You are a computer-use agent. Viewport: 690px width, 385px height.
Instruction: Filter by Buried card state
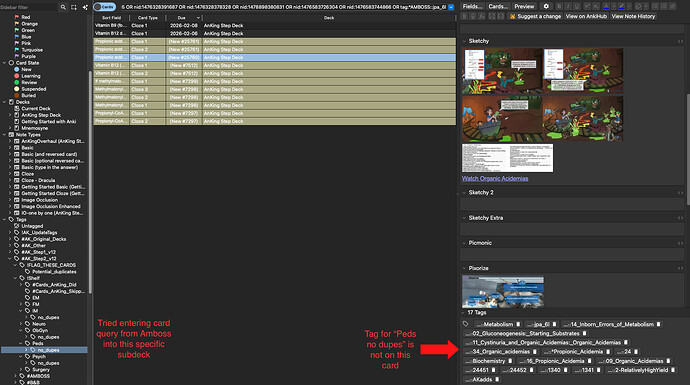(29, 95)
